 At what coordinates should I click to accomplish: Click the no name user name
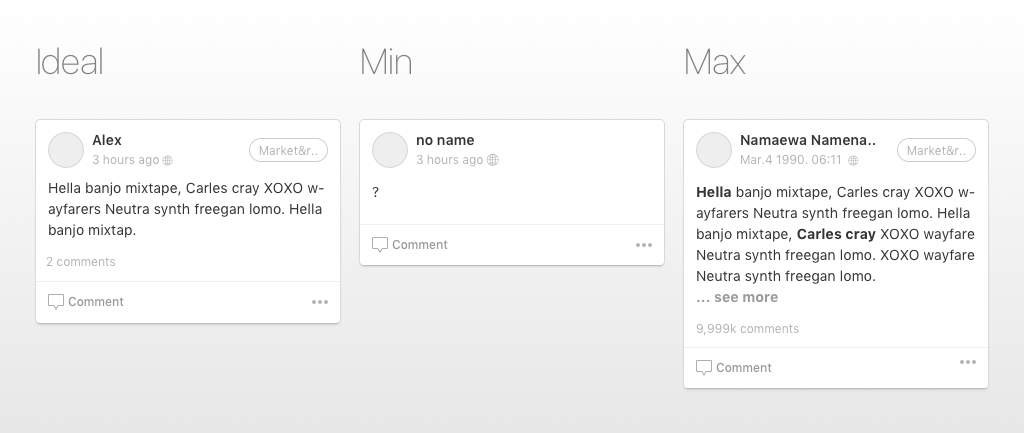coord(445,140)
